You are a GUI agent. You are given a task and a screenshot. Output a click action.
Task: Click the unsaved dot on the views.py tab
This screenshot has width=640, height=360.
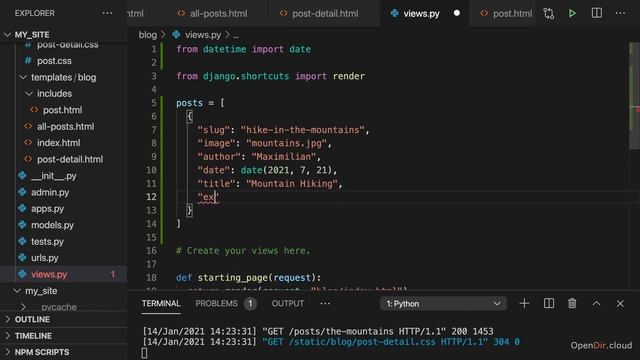pos(457,13)
